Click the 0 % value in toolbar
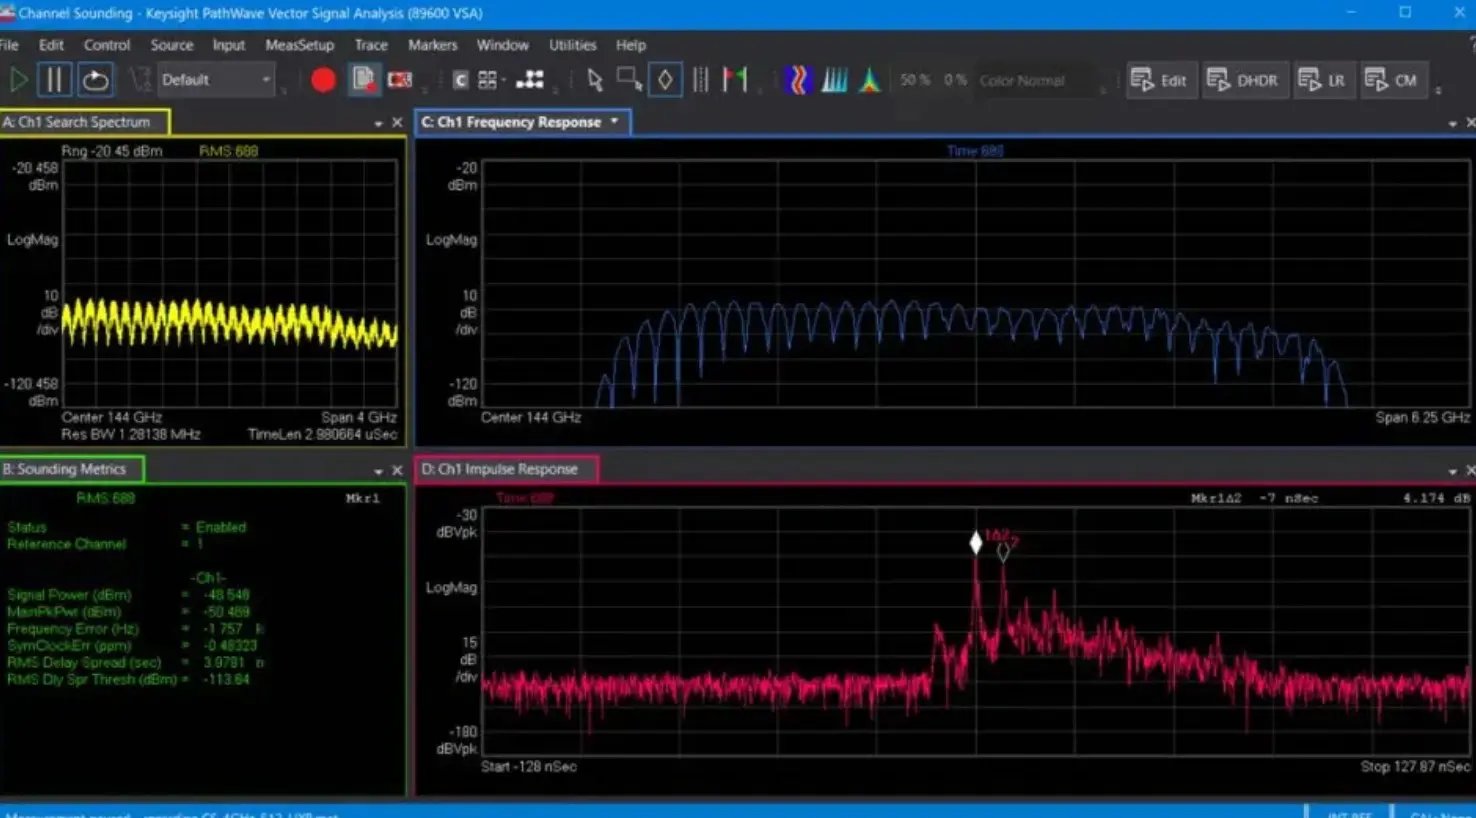This screenshot has width=1476, height=818. click(955, 80)
